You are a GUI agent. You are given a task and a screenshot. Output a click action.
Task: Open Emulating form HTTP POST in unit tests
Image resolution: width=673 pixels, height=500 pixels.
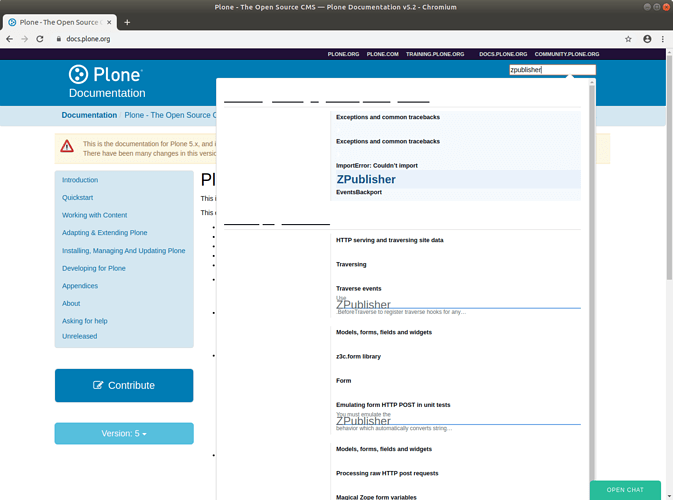pos(393,405)
